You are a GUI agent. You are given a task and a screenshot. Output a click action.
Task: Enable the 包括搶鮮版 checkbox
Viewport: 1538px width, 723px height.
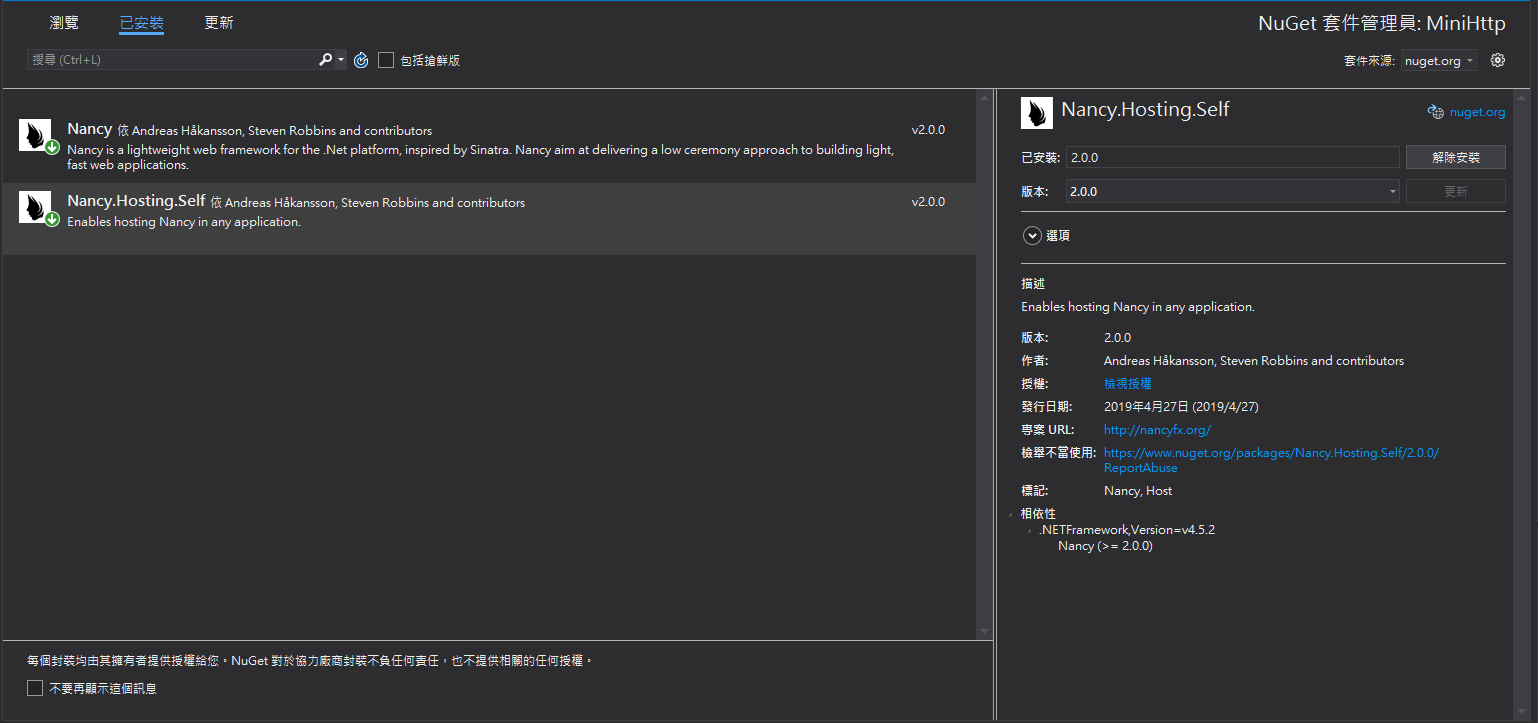click(386, 59)
